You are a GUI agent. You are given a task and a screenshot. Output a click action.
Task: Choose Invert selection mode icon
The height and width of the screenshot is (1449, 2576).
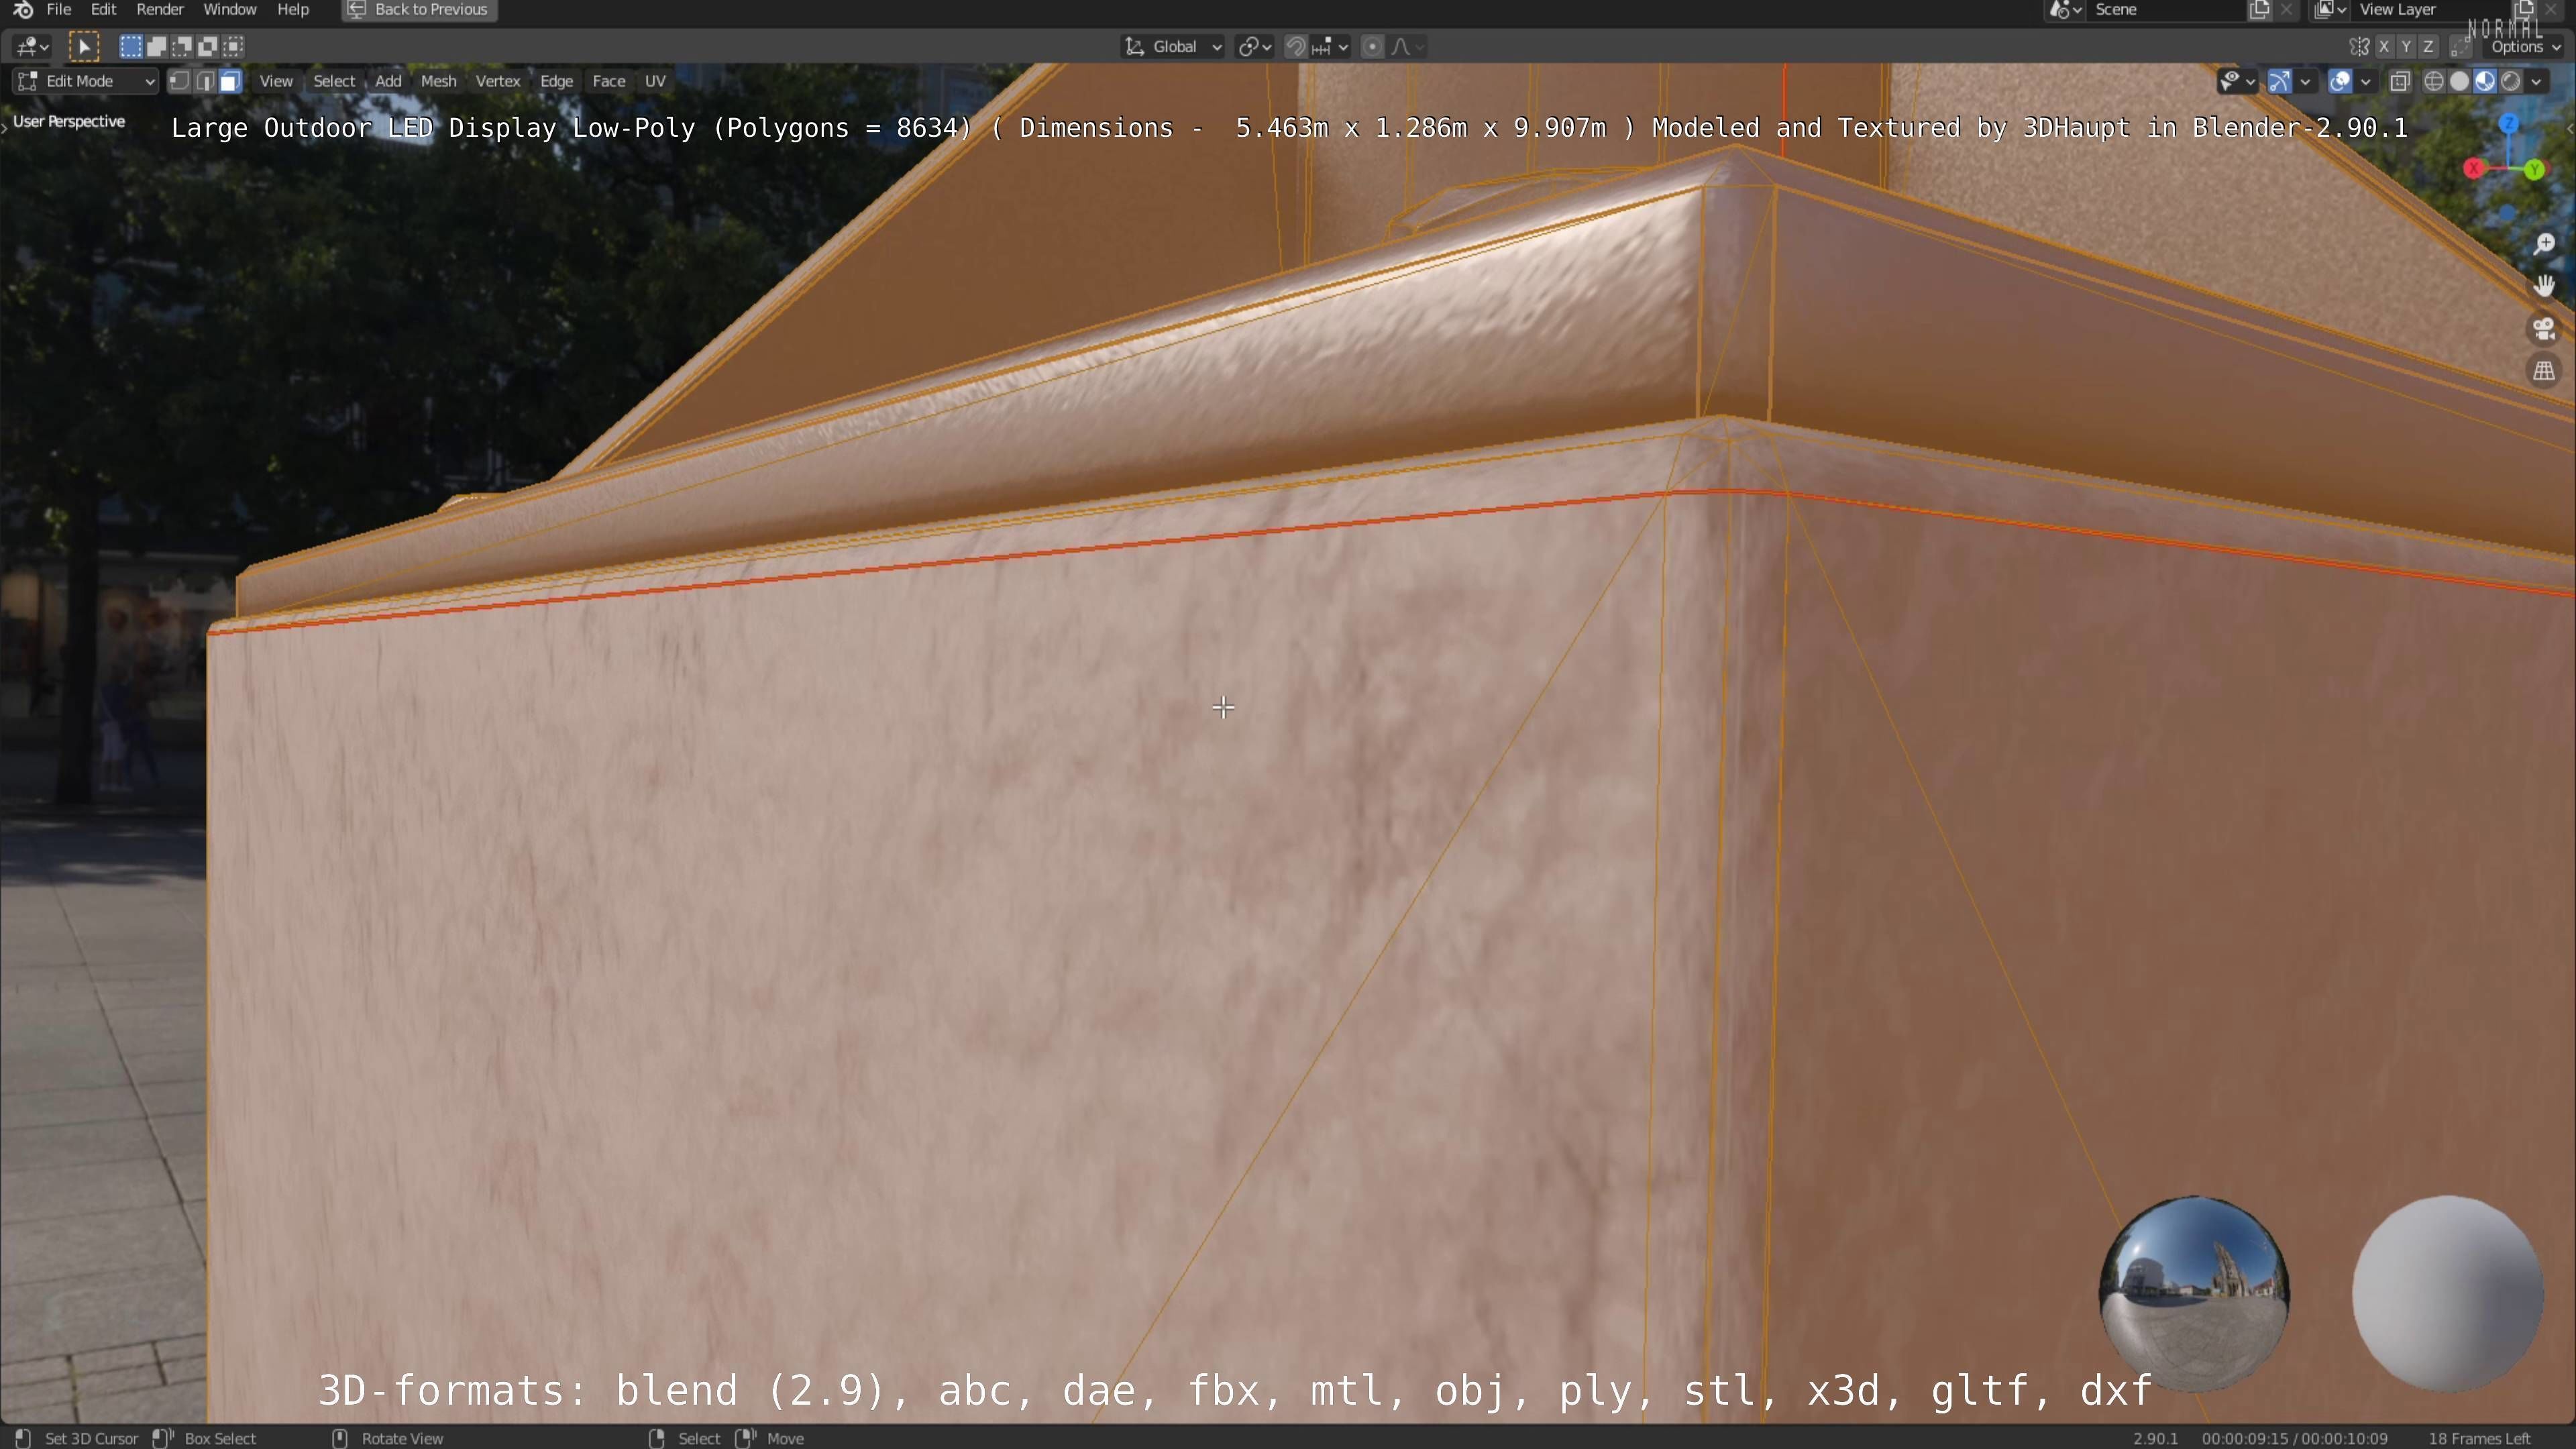[x=208, y=47]
